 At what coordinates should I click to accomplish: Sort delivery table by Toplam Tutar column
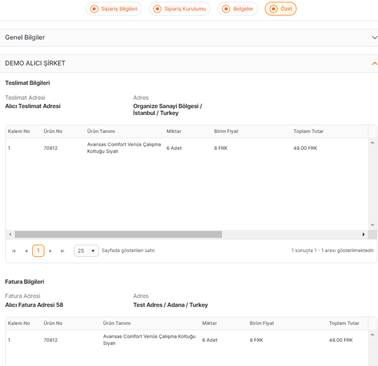click(308, 131)
